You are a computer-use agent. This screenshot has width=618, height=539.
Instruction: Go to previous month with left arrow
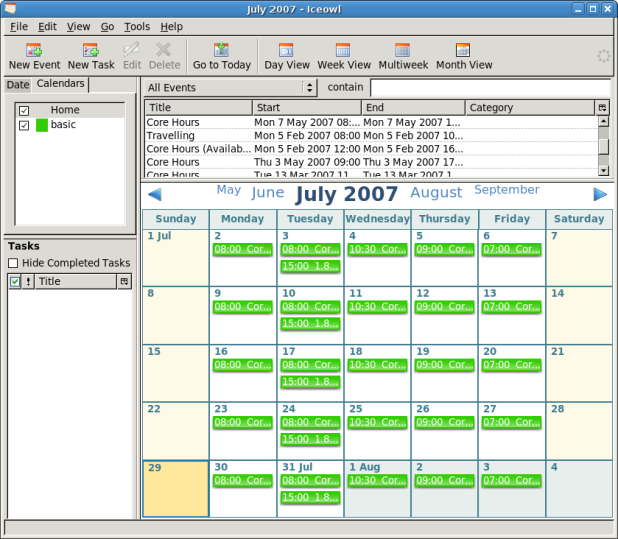154,194
